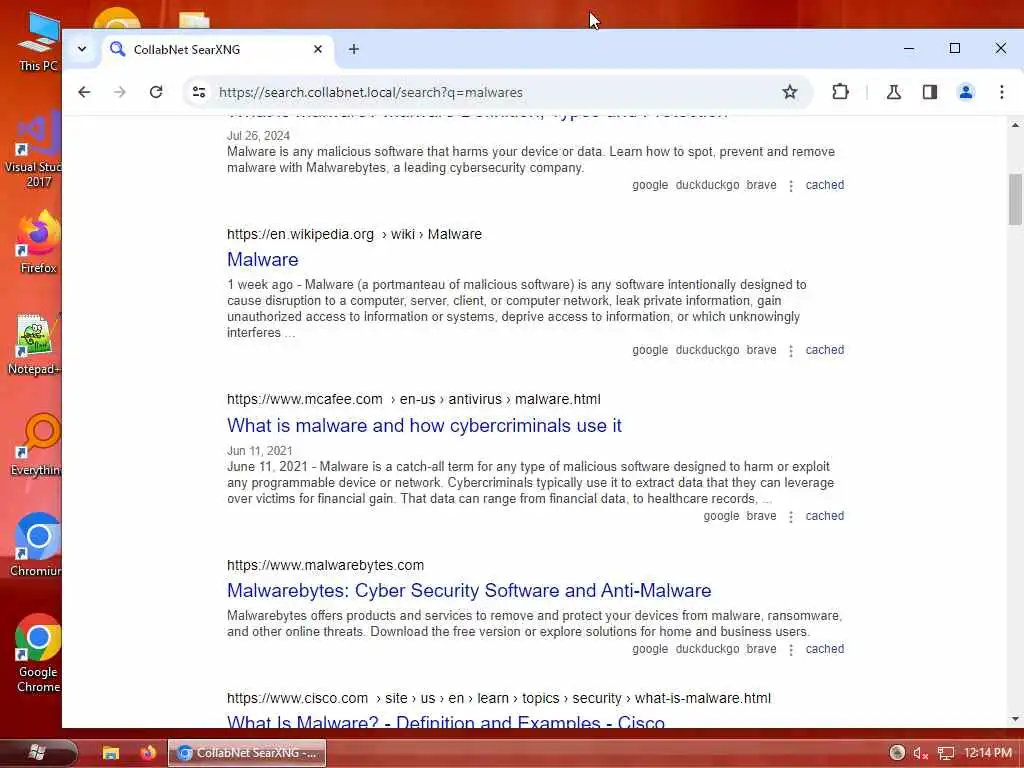Screen dimensions: 1024x768
Task: Expand three-dot options for McAfee result
Action: point(791,517)
